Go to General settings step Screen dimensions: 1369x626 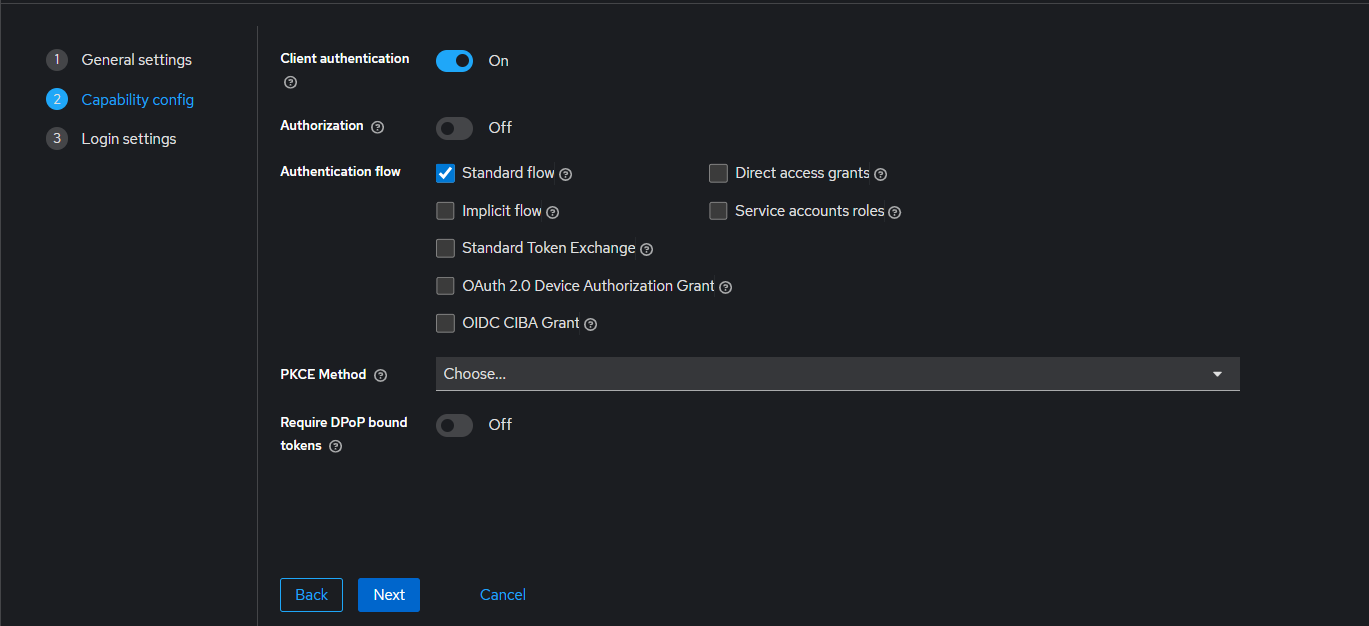point(136,60)
